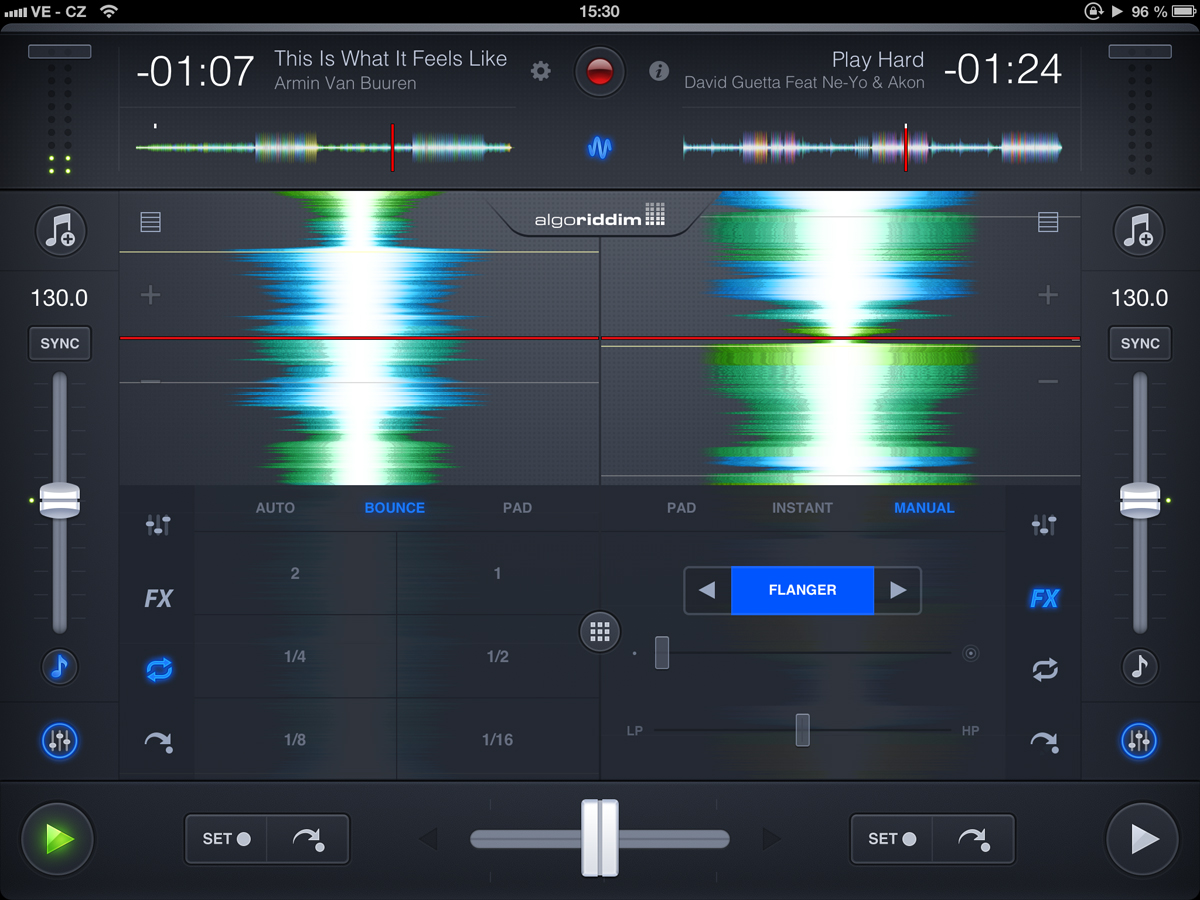
Task: Select the AUTO loop tab
Action: 275,508
